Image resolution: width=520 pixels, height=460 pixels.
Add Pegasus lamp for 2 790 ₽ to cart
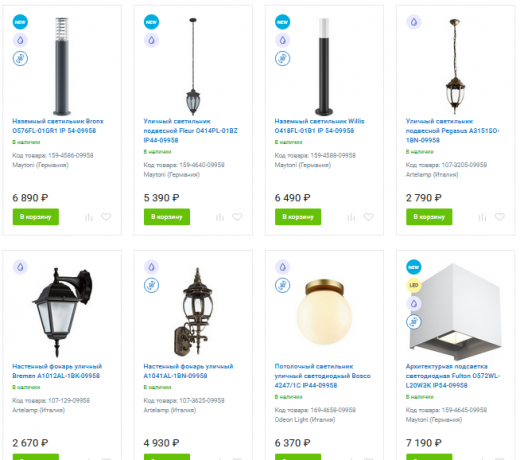tap(429, 217)
